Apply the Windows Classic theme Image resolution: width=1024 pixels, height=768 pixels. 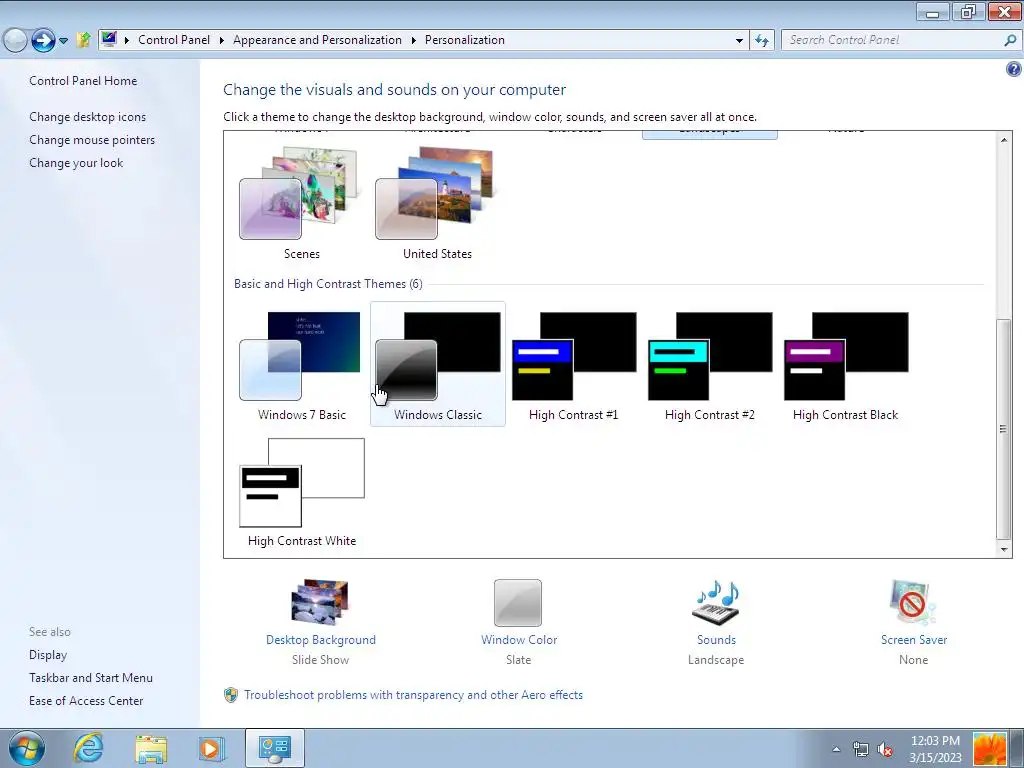[438, 364]
